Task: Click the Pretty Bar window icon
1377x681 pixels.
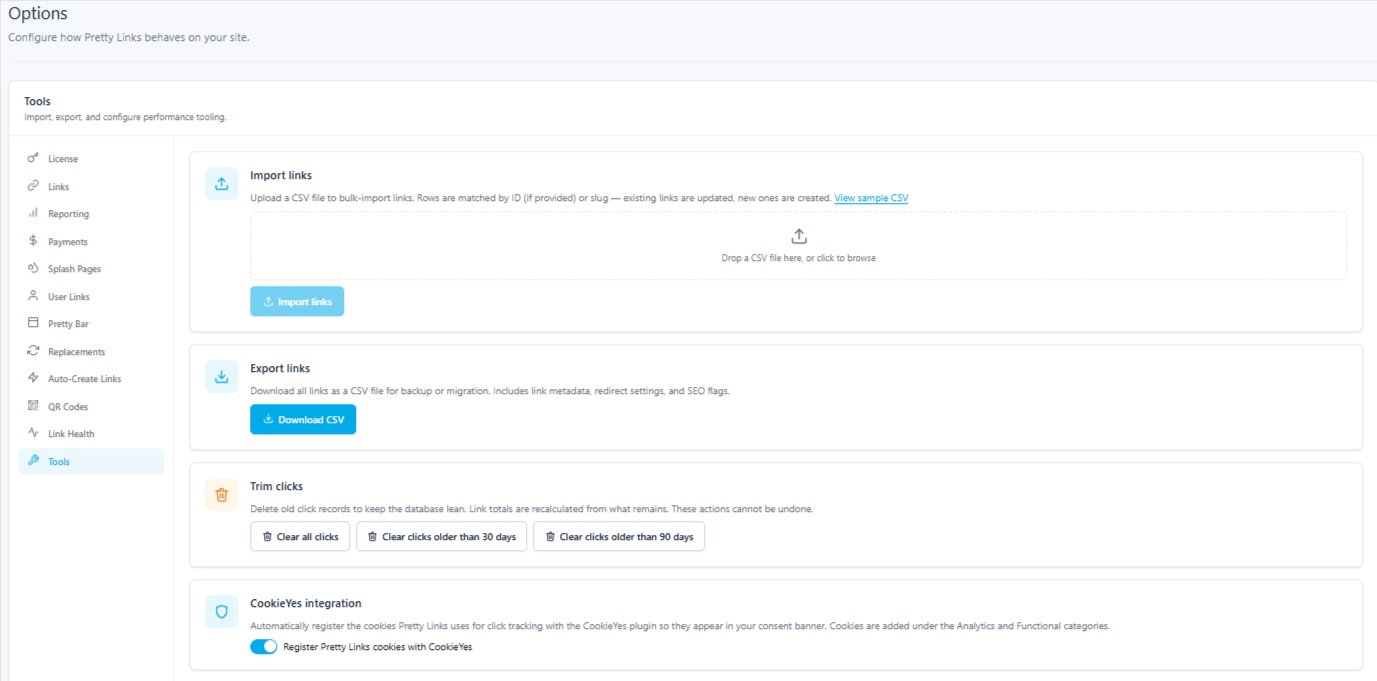Action: click(33, 323)
